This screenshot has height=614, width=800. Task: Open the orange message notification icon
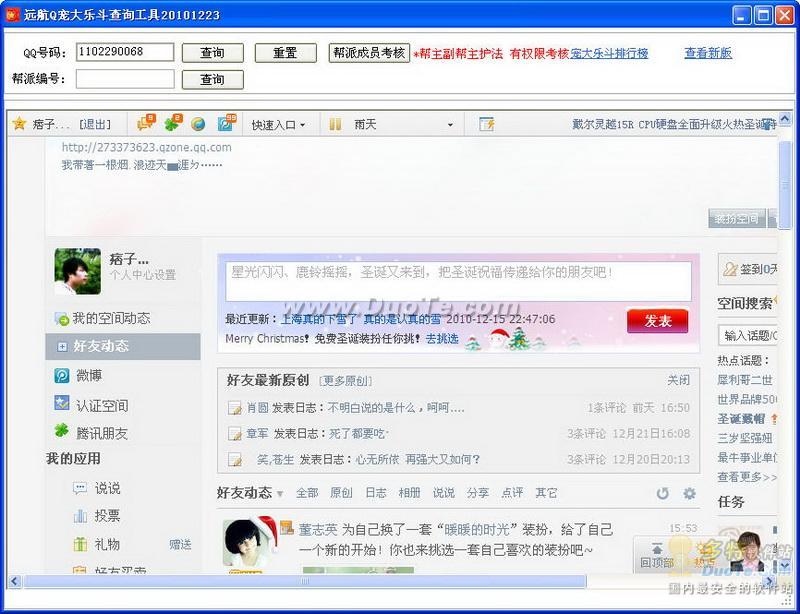(x=146, y=122)
